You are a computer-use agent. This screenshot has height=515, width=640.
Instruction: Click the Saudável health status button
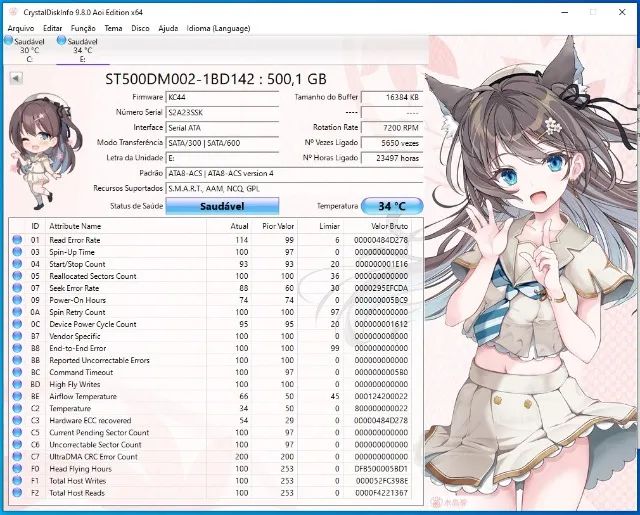click(x=222, y=206)
